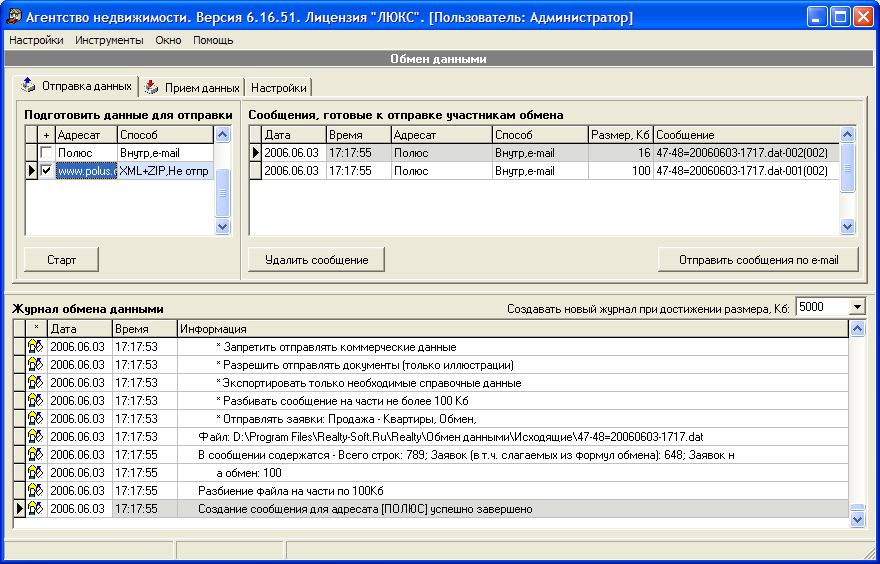Click the journal size field showing 5000
The height and width of the screenshot is (564, 880).
[822, 307]
